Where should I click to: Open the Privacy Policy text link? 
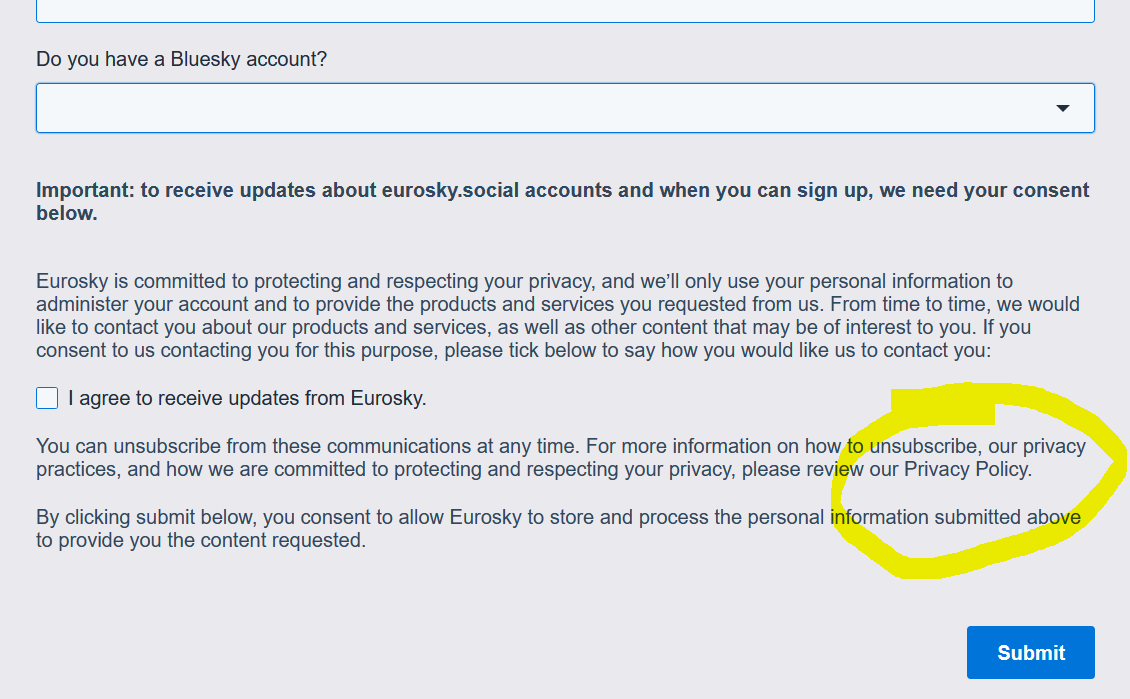point(966,469)
